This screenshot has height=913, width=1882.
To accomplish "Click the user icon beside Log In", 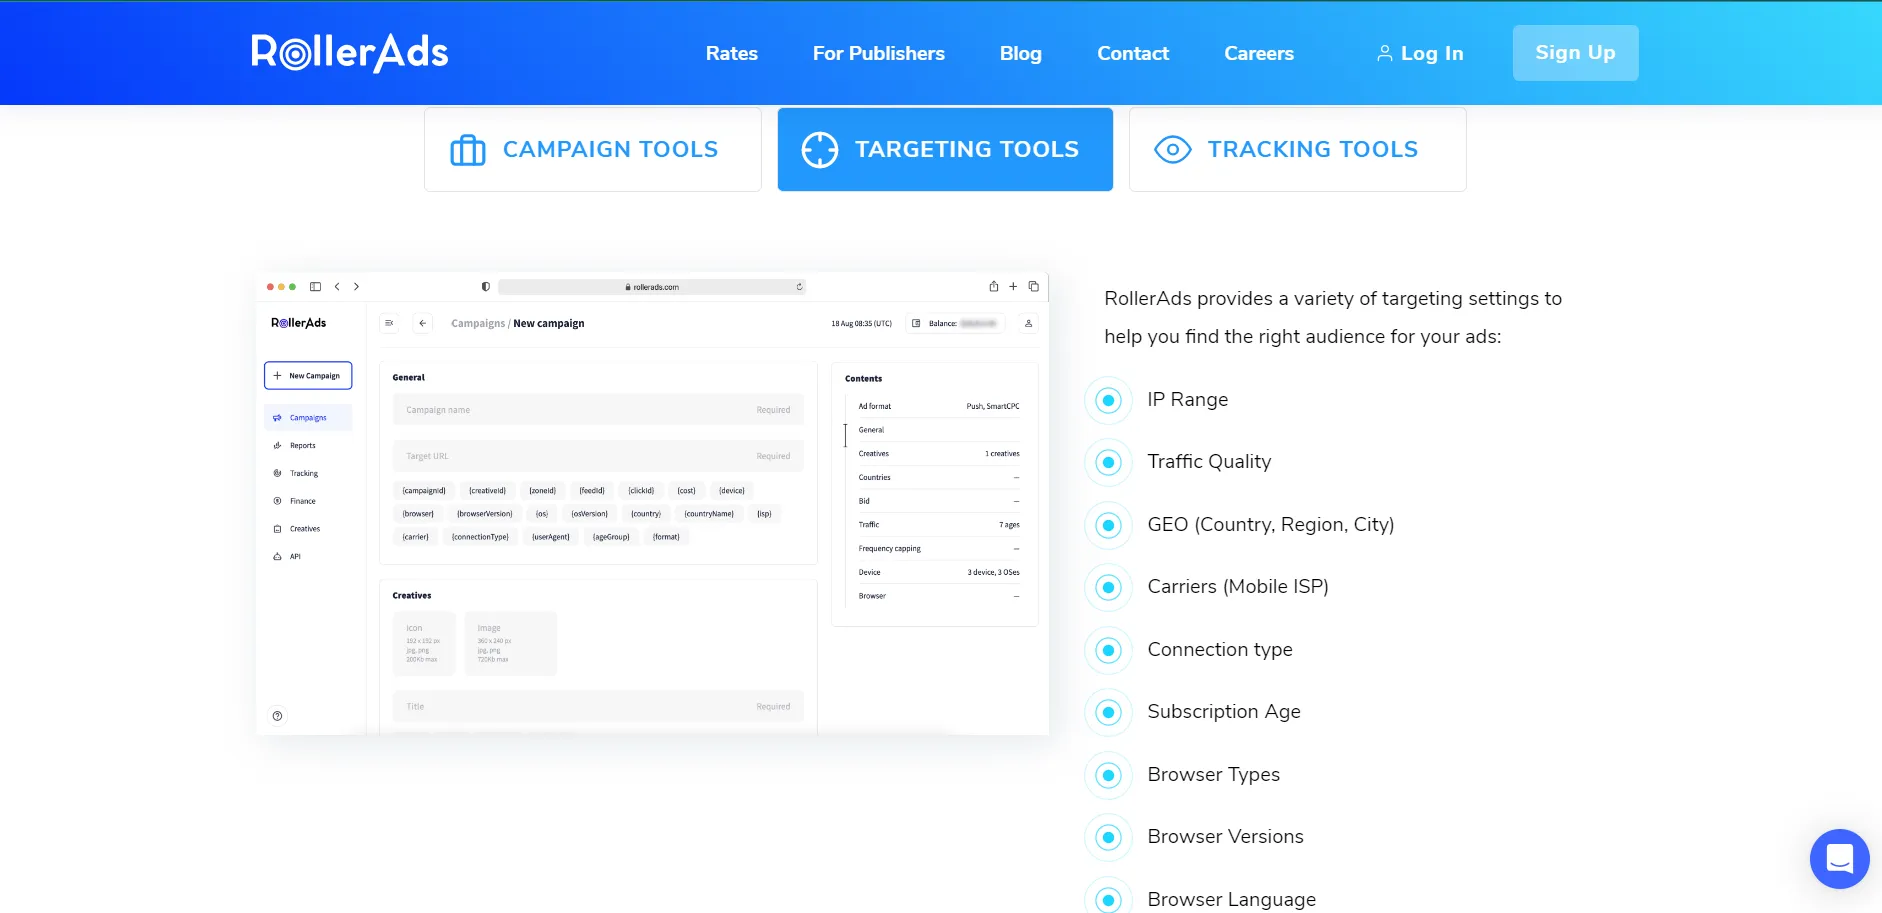I will tap(1384, 54).
